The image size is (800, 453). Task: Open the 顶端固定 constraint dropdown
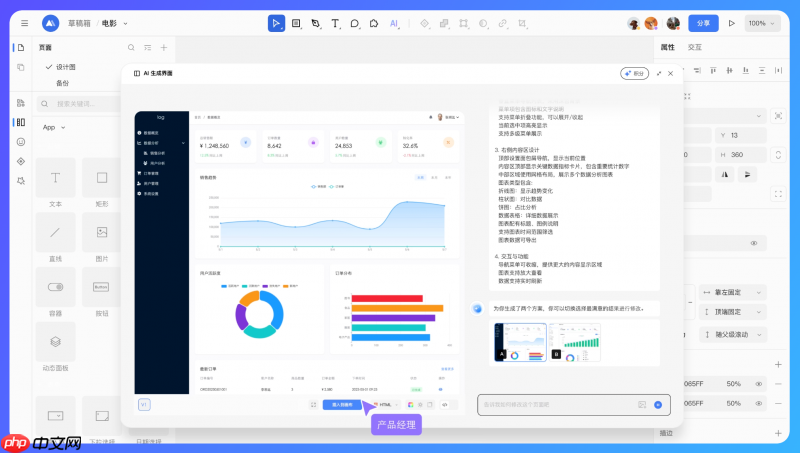(x=732, y=312)
